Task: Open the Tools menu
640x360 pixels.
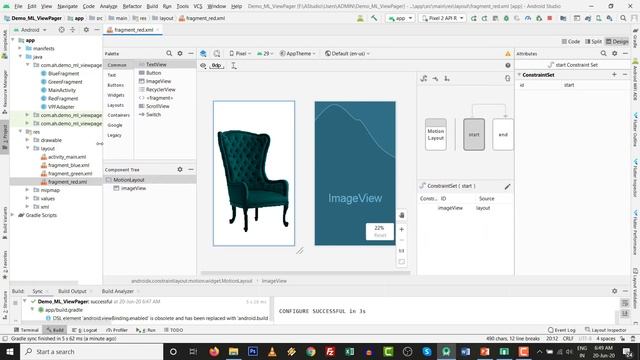Action: tap(182, 6)
